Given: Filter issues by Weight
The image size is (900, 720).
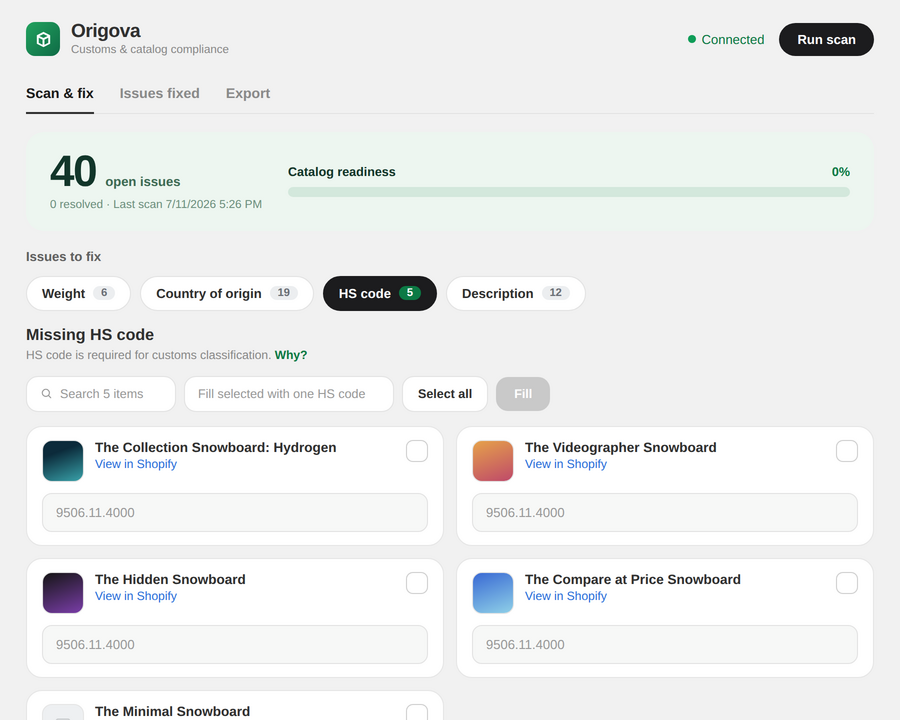Looking at the screenshot, I should (78, 293).
